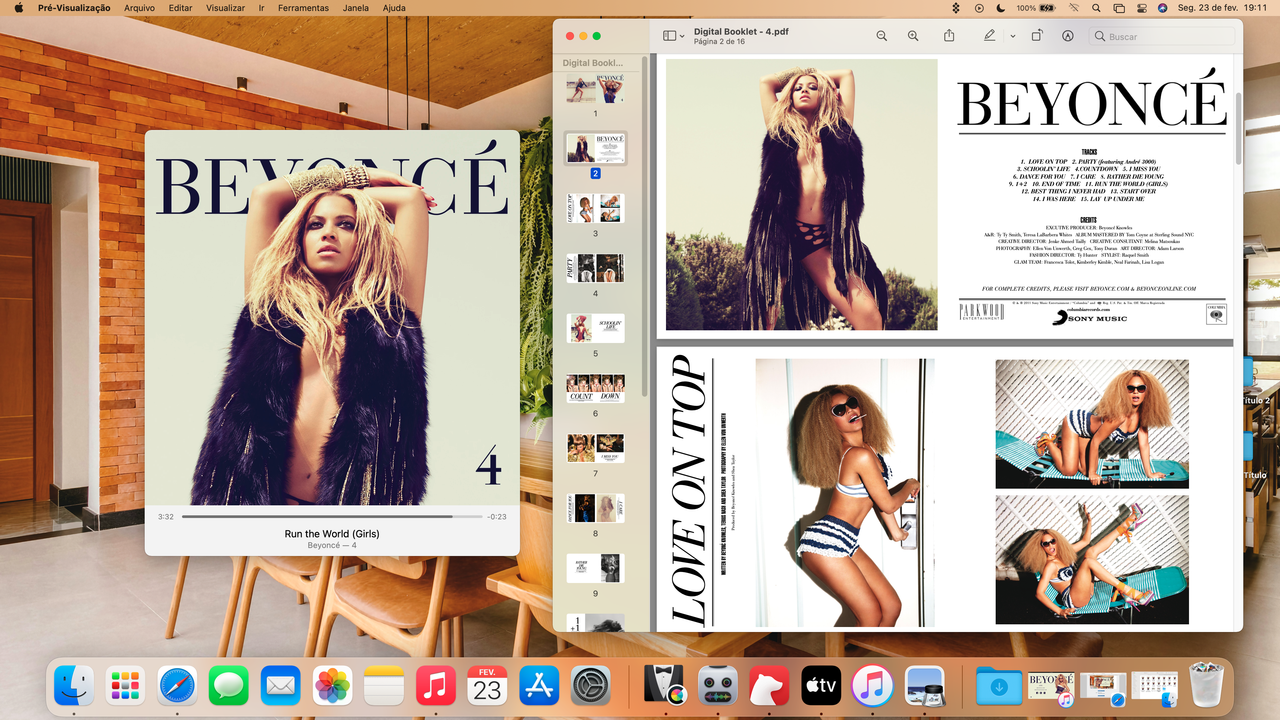Open the Ajuda menu
Image resolution: width=1280 pixels, height=720 pixels.
click(394, 8)
